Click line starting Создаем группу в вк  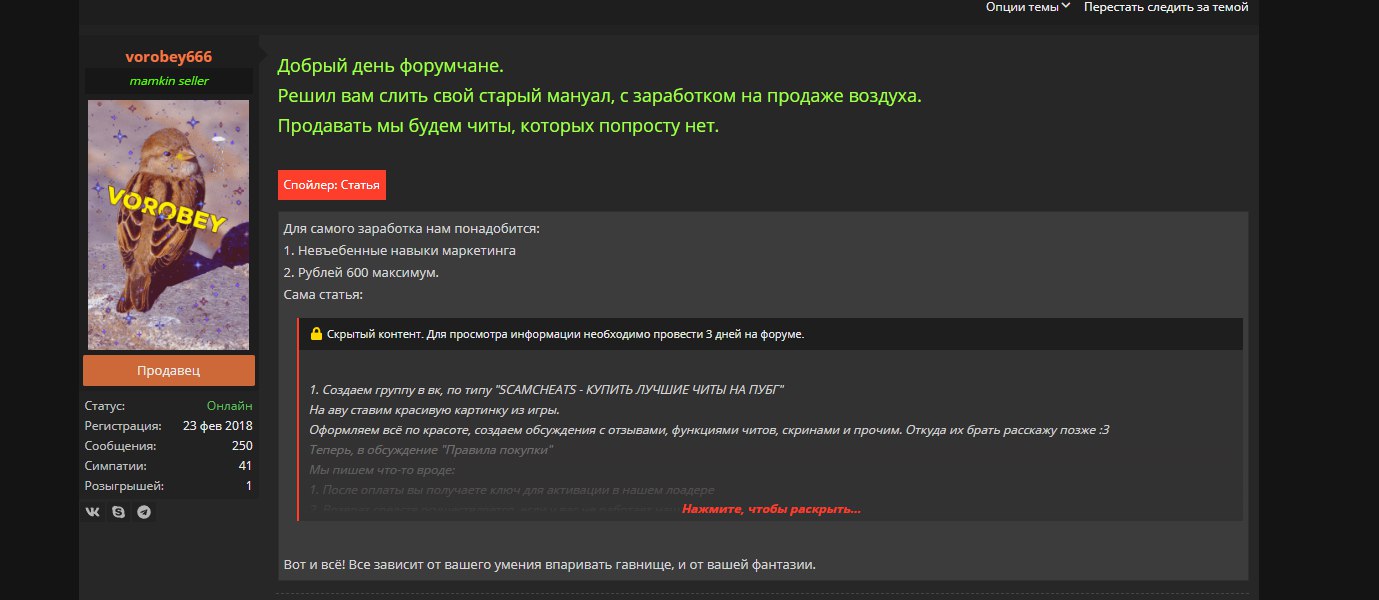(547, 388)
